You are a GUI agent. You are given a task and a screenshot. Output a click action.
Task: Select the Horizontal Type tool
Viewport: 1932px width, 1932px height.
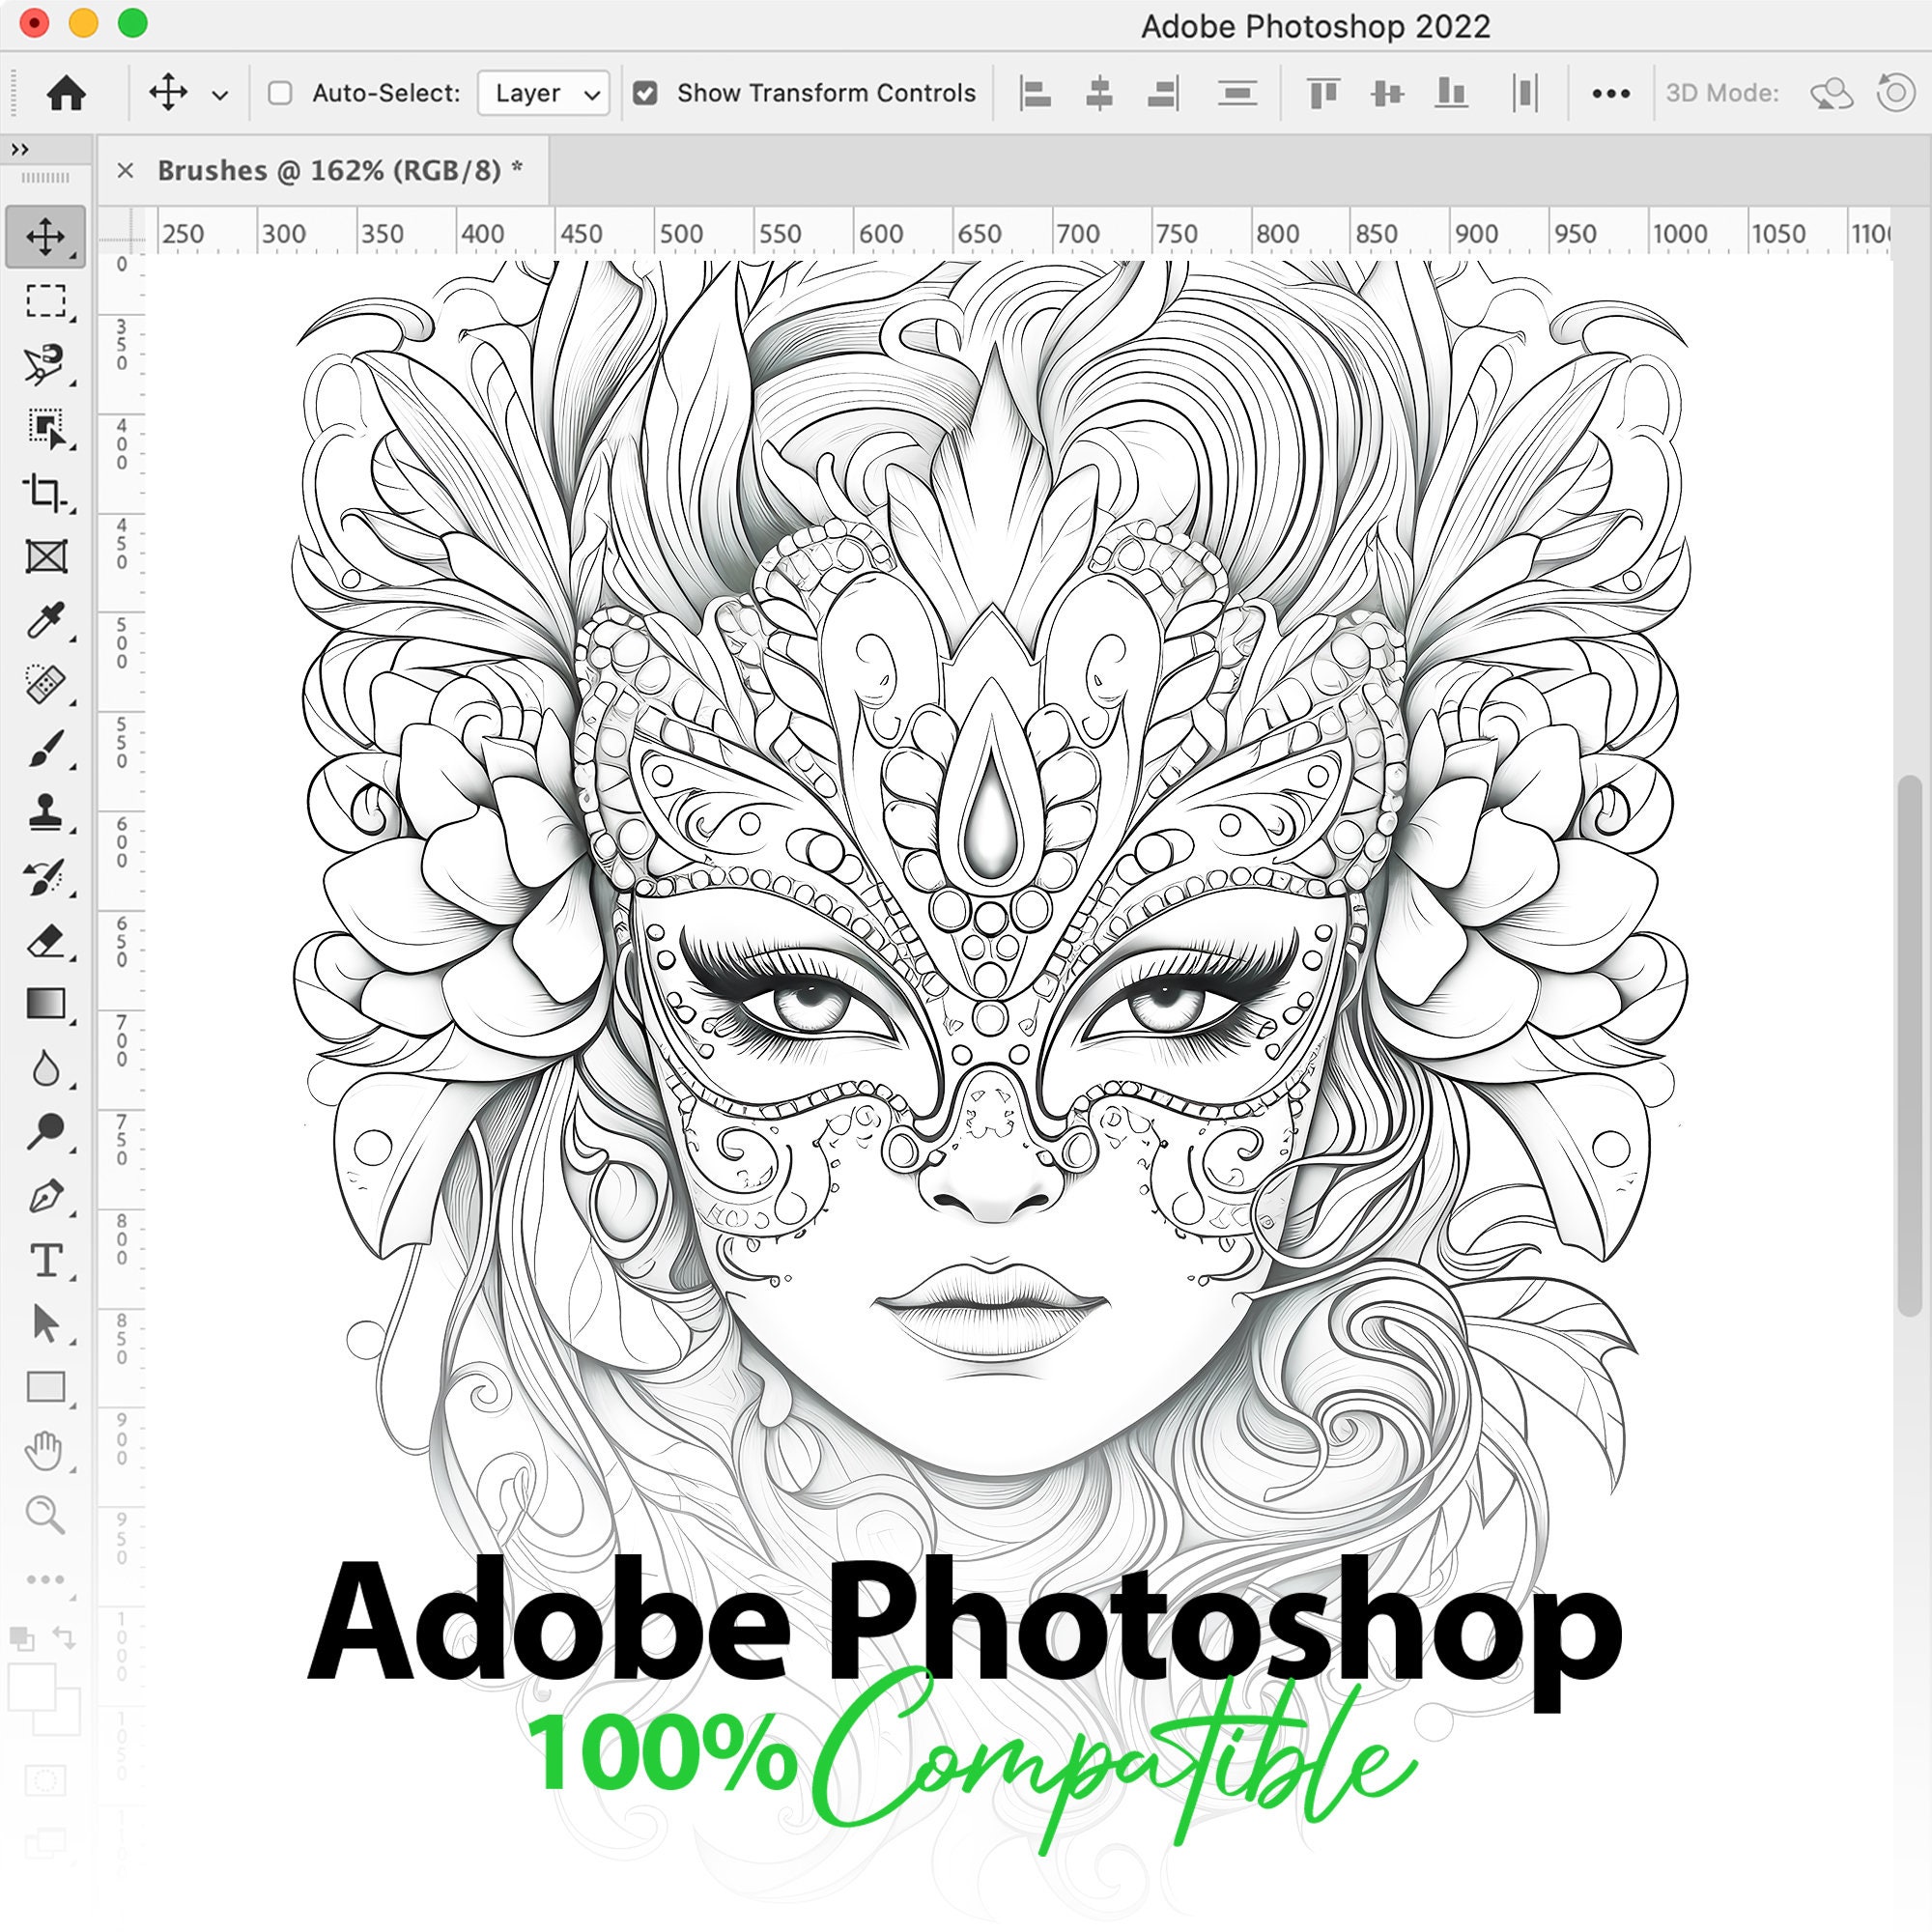(45, 1259)
